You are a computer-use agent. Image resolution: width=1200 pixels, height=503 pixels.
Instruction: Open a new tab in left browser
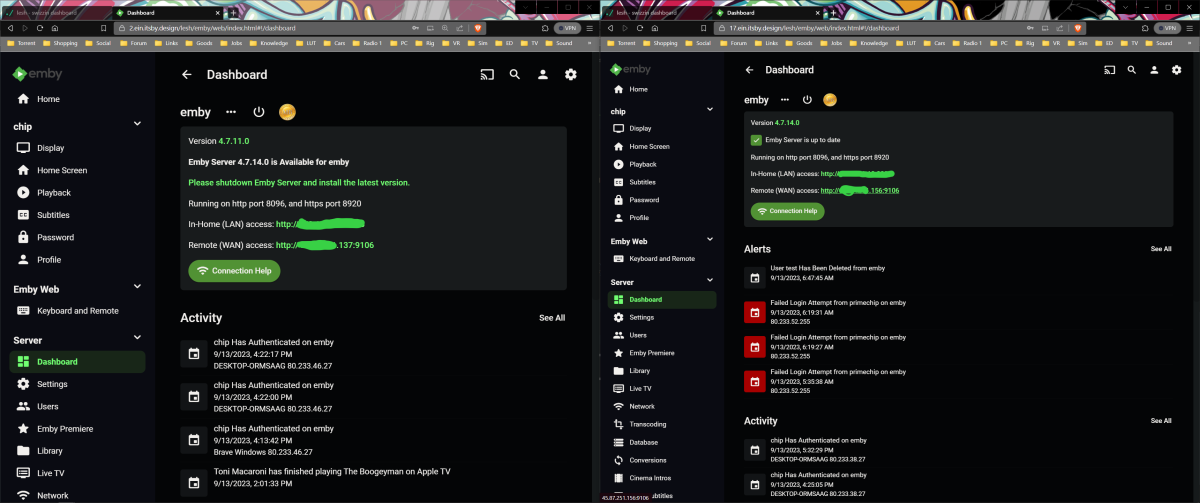[x=231, y=13]
